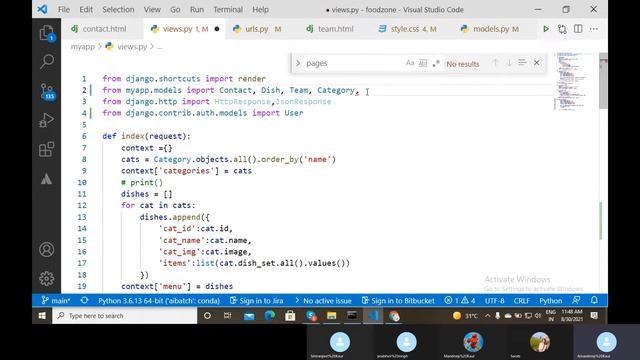The image size is (640, 360).
Task: Close the find widget
Action: click(537, 63)
